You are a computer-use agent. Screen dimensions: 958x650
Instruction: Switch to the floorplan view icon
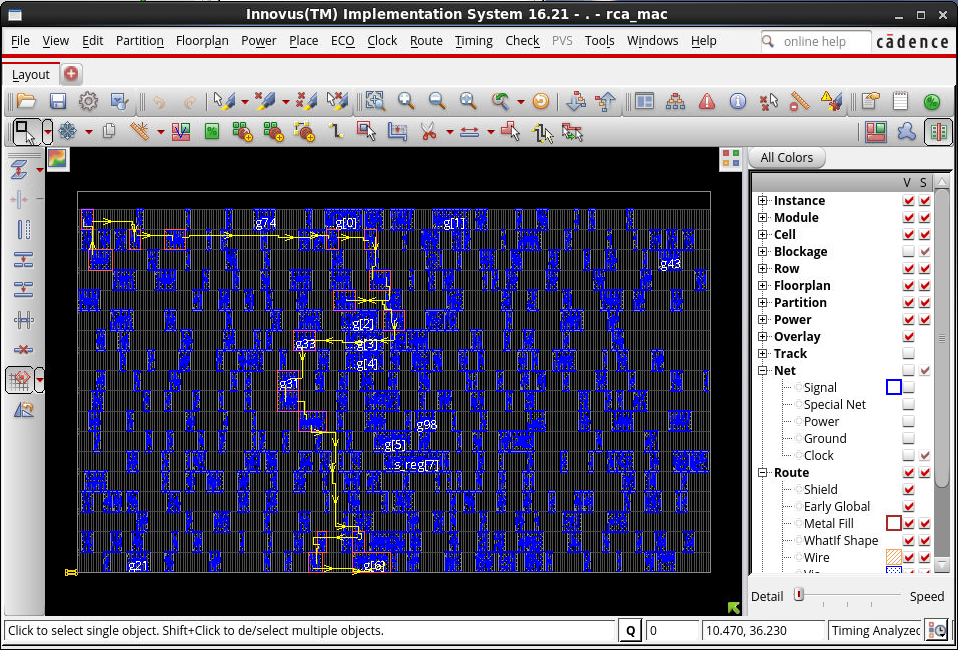pos(876,132)
